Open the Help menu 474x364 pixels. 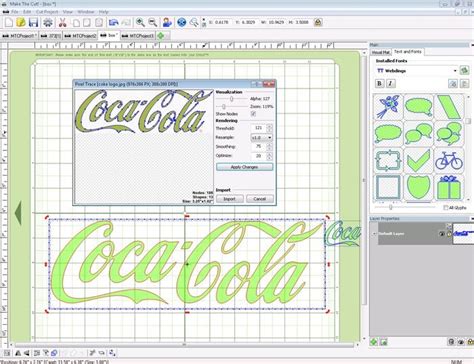pyautogui.click(x=104, y=12)
